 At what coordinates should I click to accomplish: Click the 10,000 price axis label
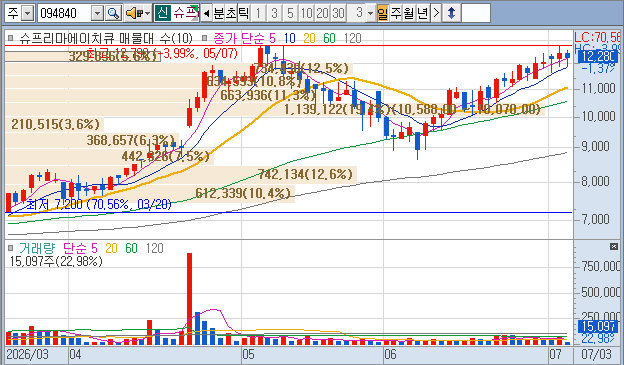[598, 116]
